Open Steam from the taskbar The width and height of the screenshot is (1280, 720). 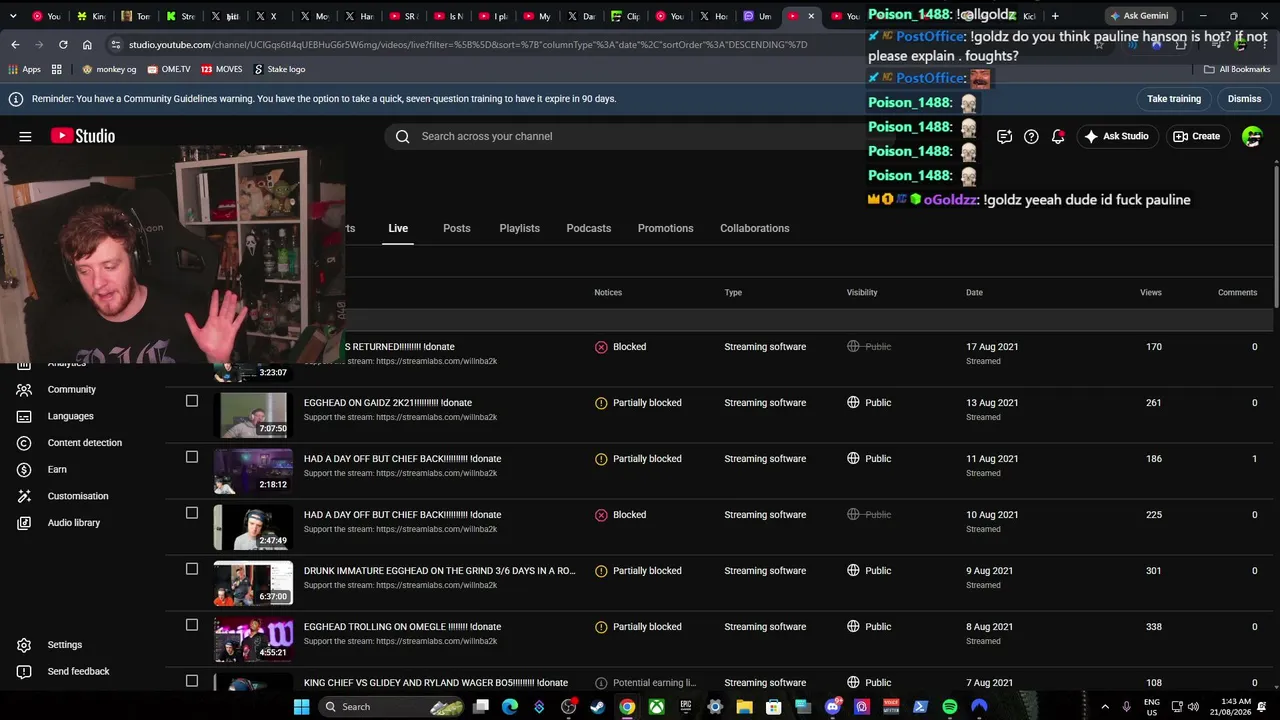click(x=598, y=707)
